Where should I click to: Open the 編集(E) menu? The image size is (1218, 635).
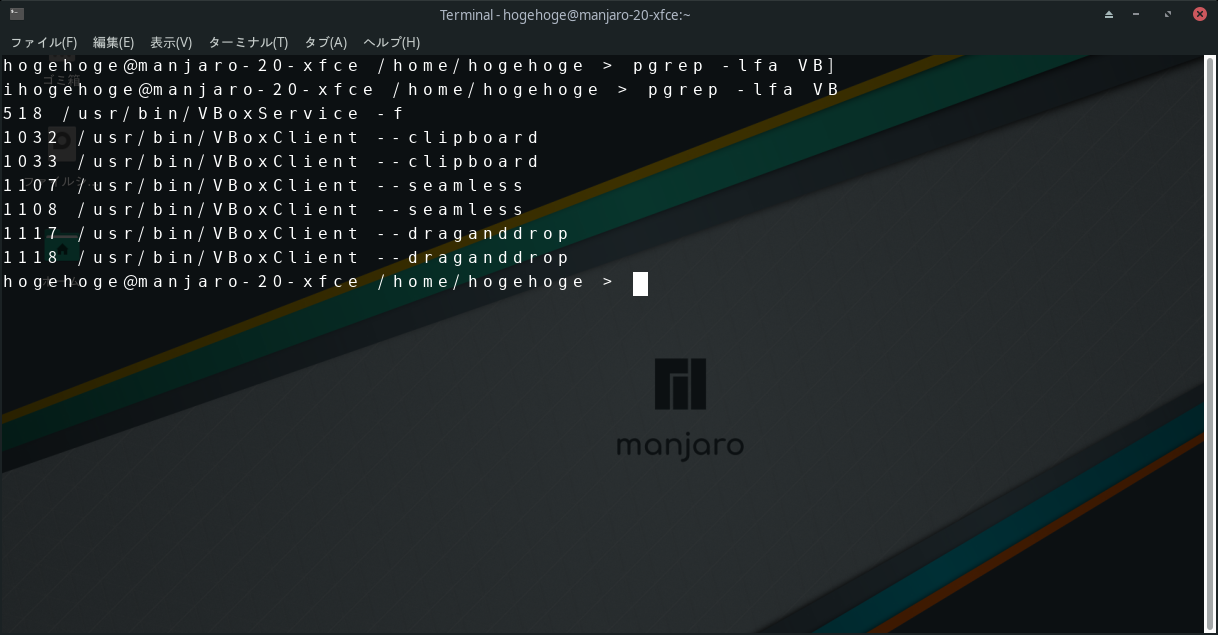pos(113,42)
